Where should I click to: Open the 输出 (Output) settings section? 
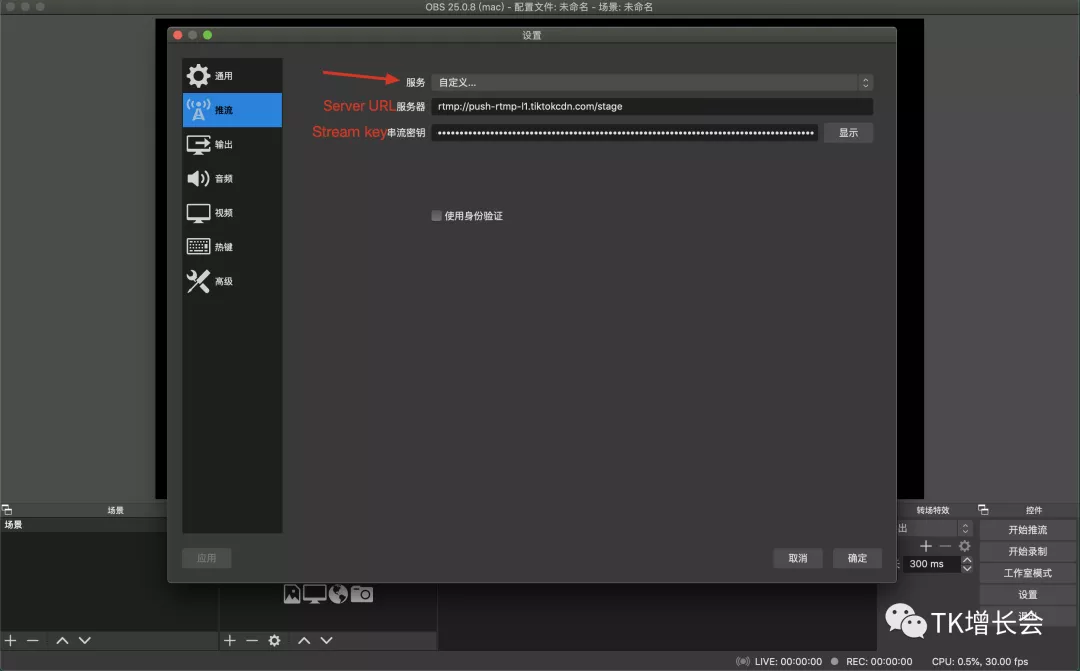(232, 144)
